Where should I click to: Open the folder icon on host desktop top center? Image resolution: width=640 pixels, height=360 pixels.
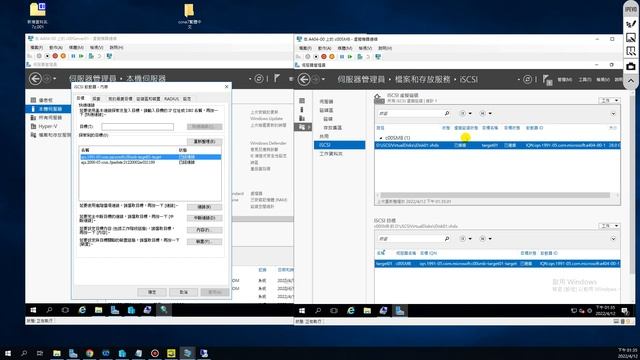(189, 10)
